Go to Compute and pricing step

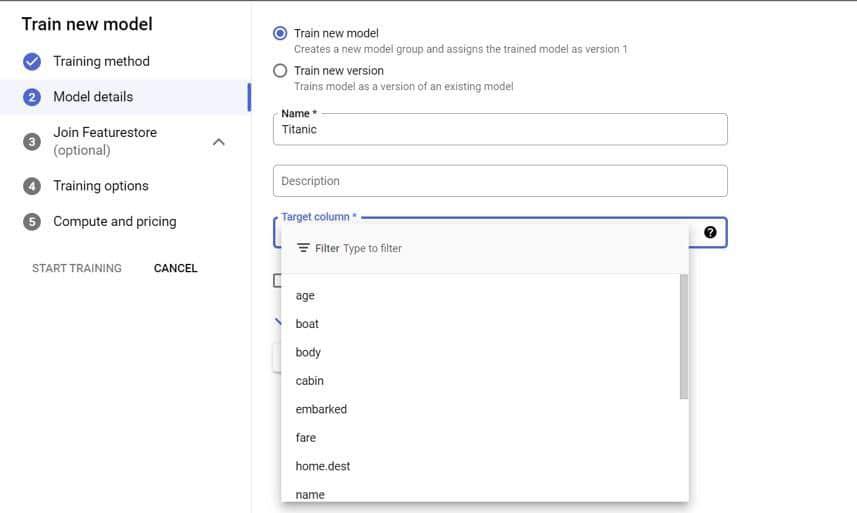click(114, 222)
